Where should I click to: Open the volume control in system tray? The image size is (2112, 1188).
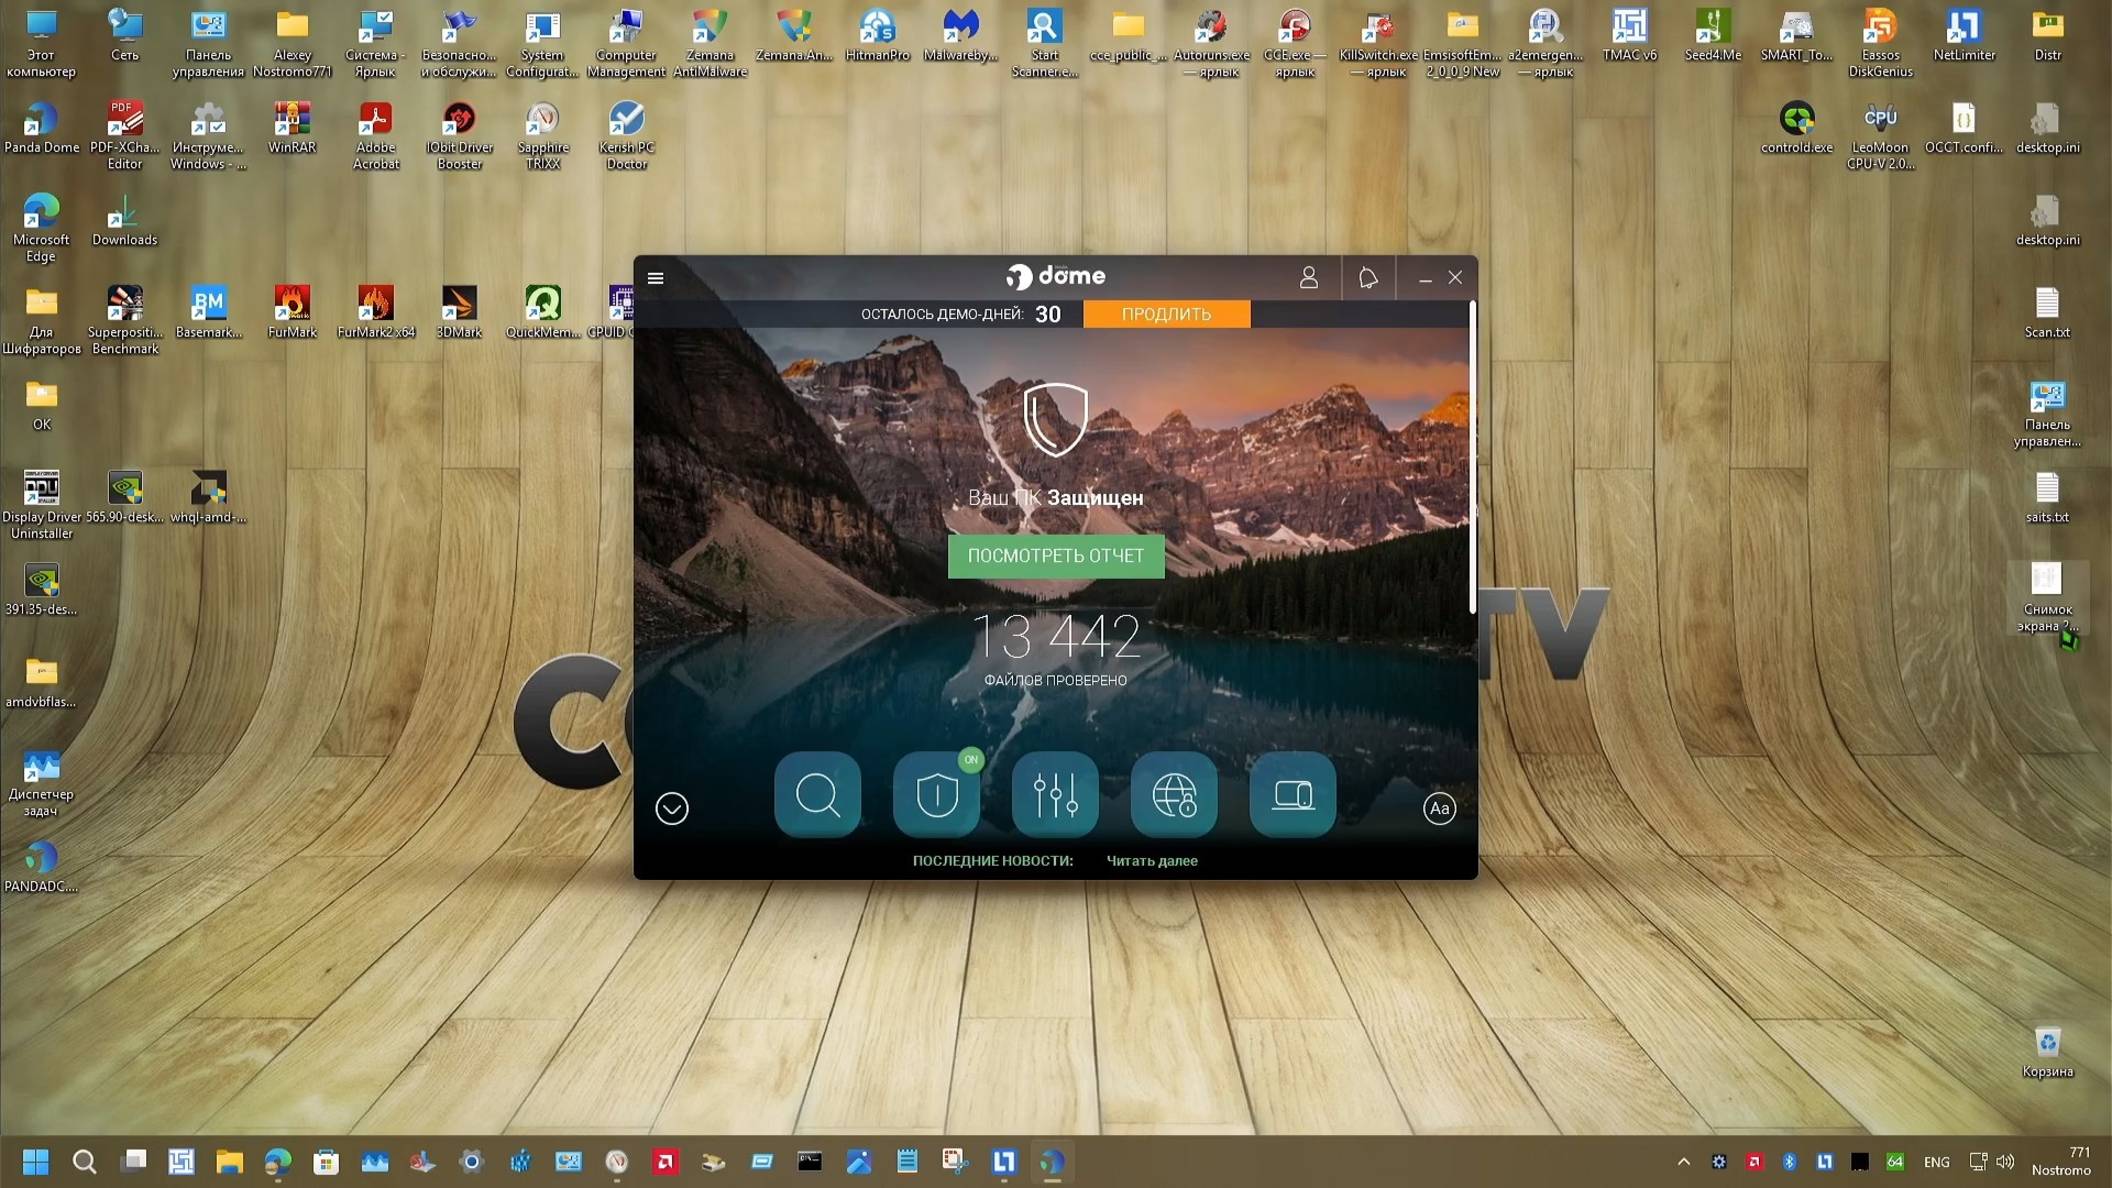point(2005,1161)
